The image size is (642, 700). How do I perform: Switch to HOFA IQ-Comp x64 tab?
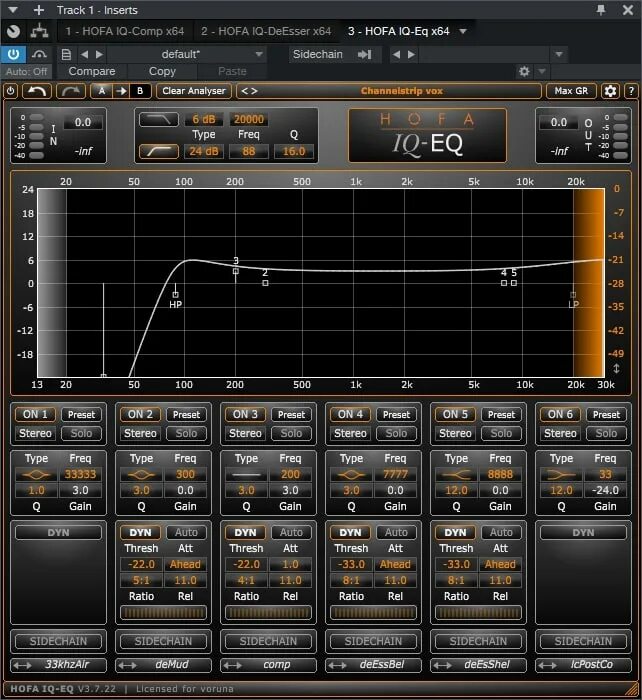coord(125,31)
